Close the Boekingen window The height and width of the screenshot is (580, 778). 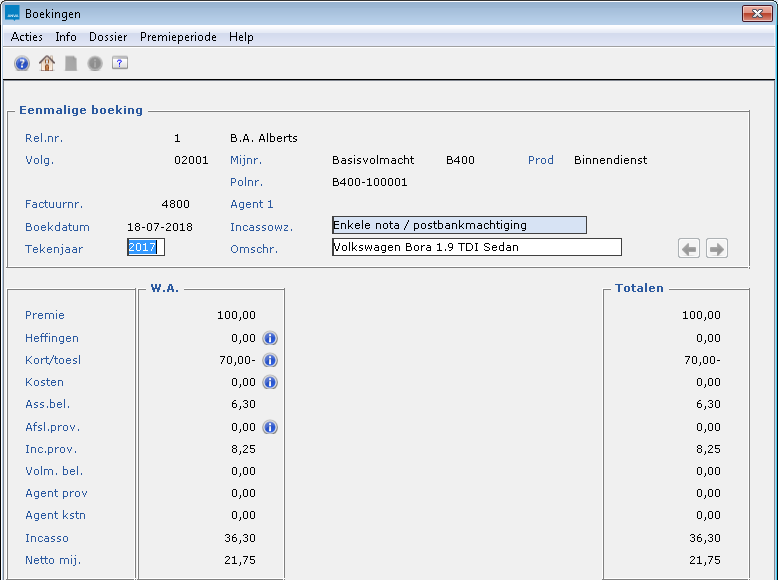[754, 13]
